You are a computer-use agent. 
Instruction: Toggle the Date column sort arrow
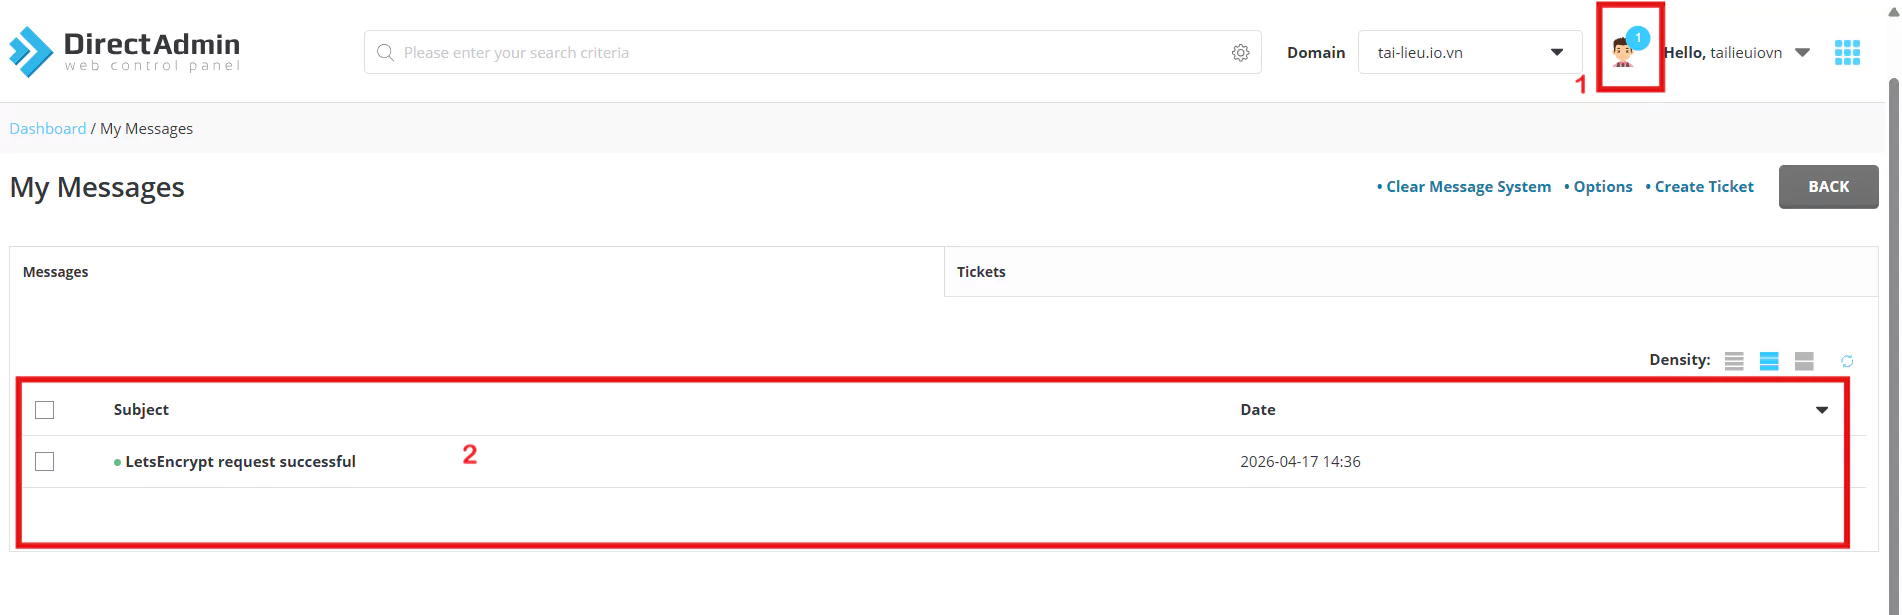tap(1821, 410)
